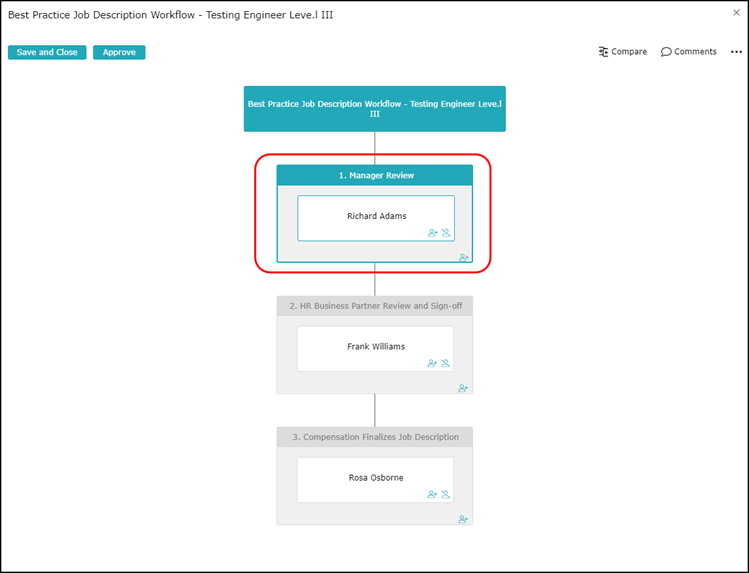Add a participant to HR Business Partner step
The image size is (749, 573).
[x=463, y=388]
